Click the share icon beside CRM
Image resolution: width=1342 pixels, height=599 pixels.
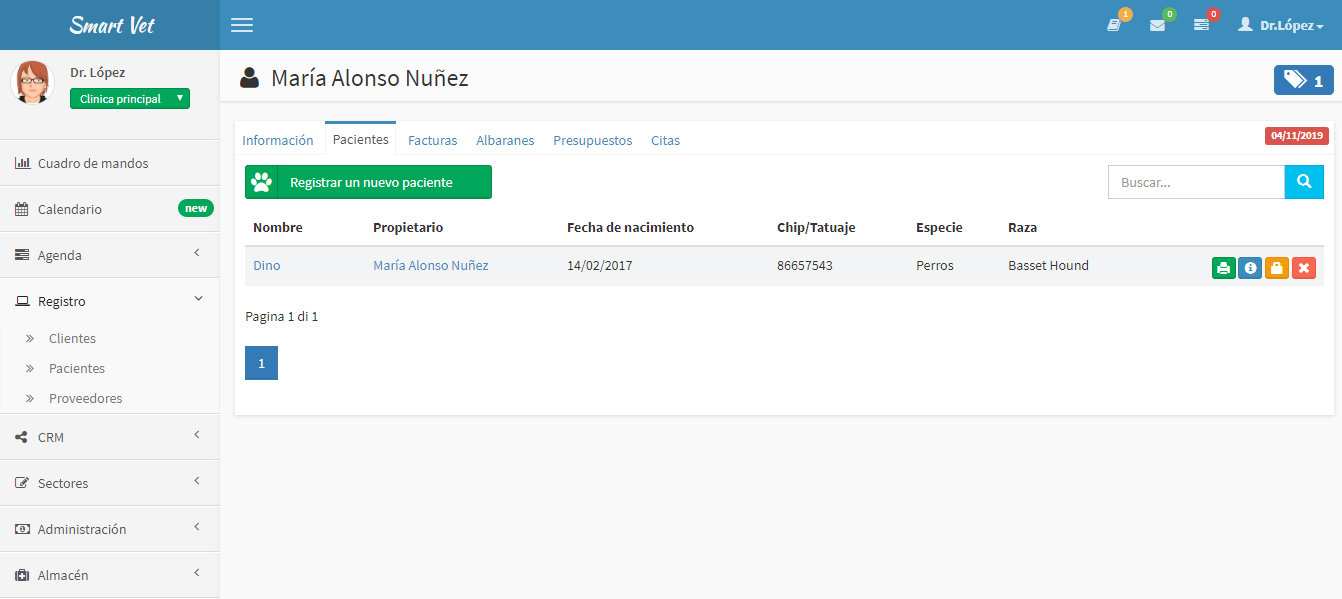(x=22, y=437)
